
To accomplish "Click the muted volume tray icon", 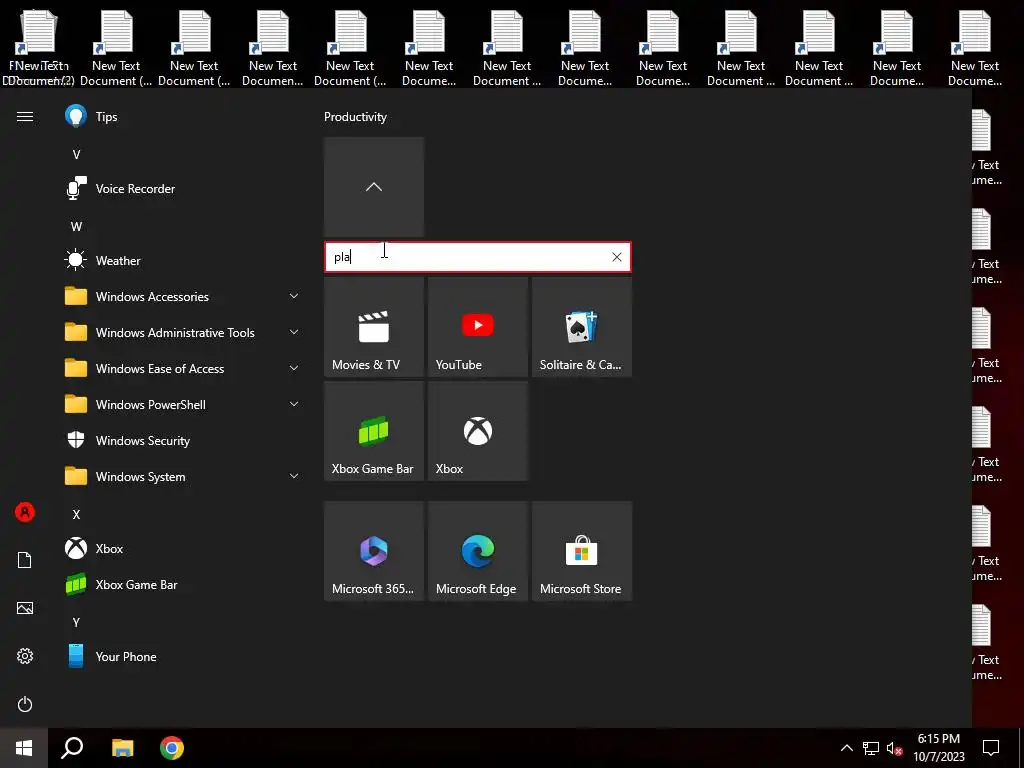I will 894,748.
